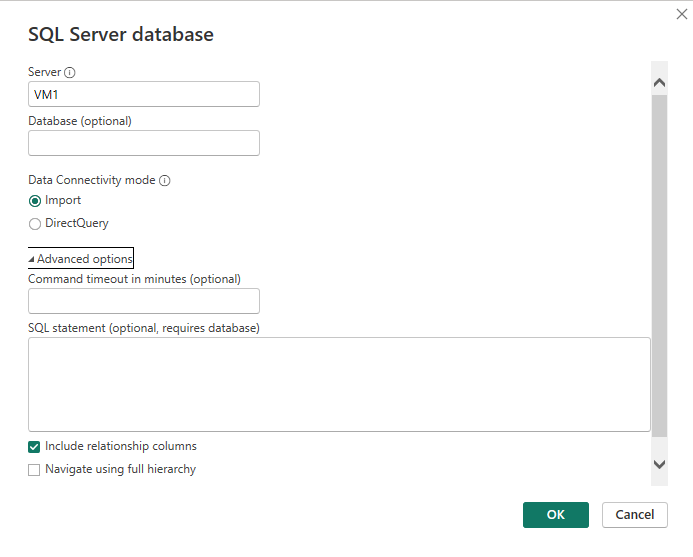Screen dimensions: 693x557
Task: Close the SQL Server database dialog
Action: [682, 15]
